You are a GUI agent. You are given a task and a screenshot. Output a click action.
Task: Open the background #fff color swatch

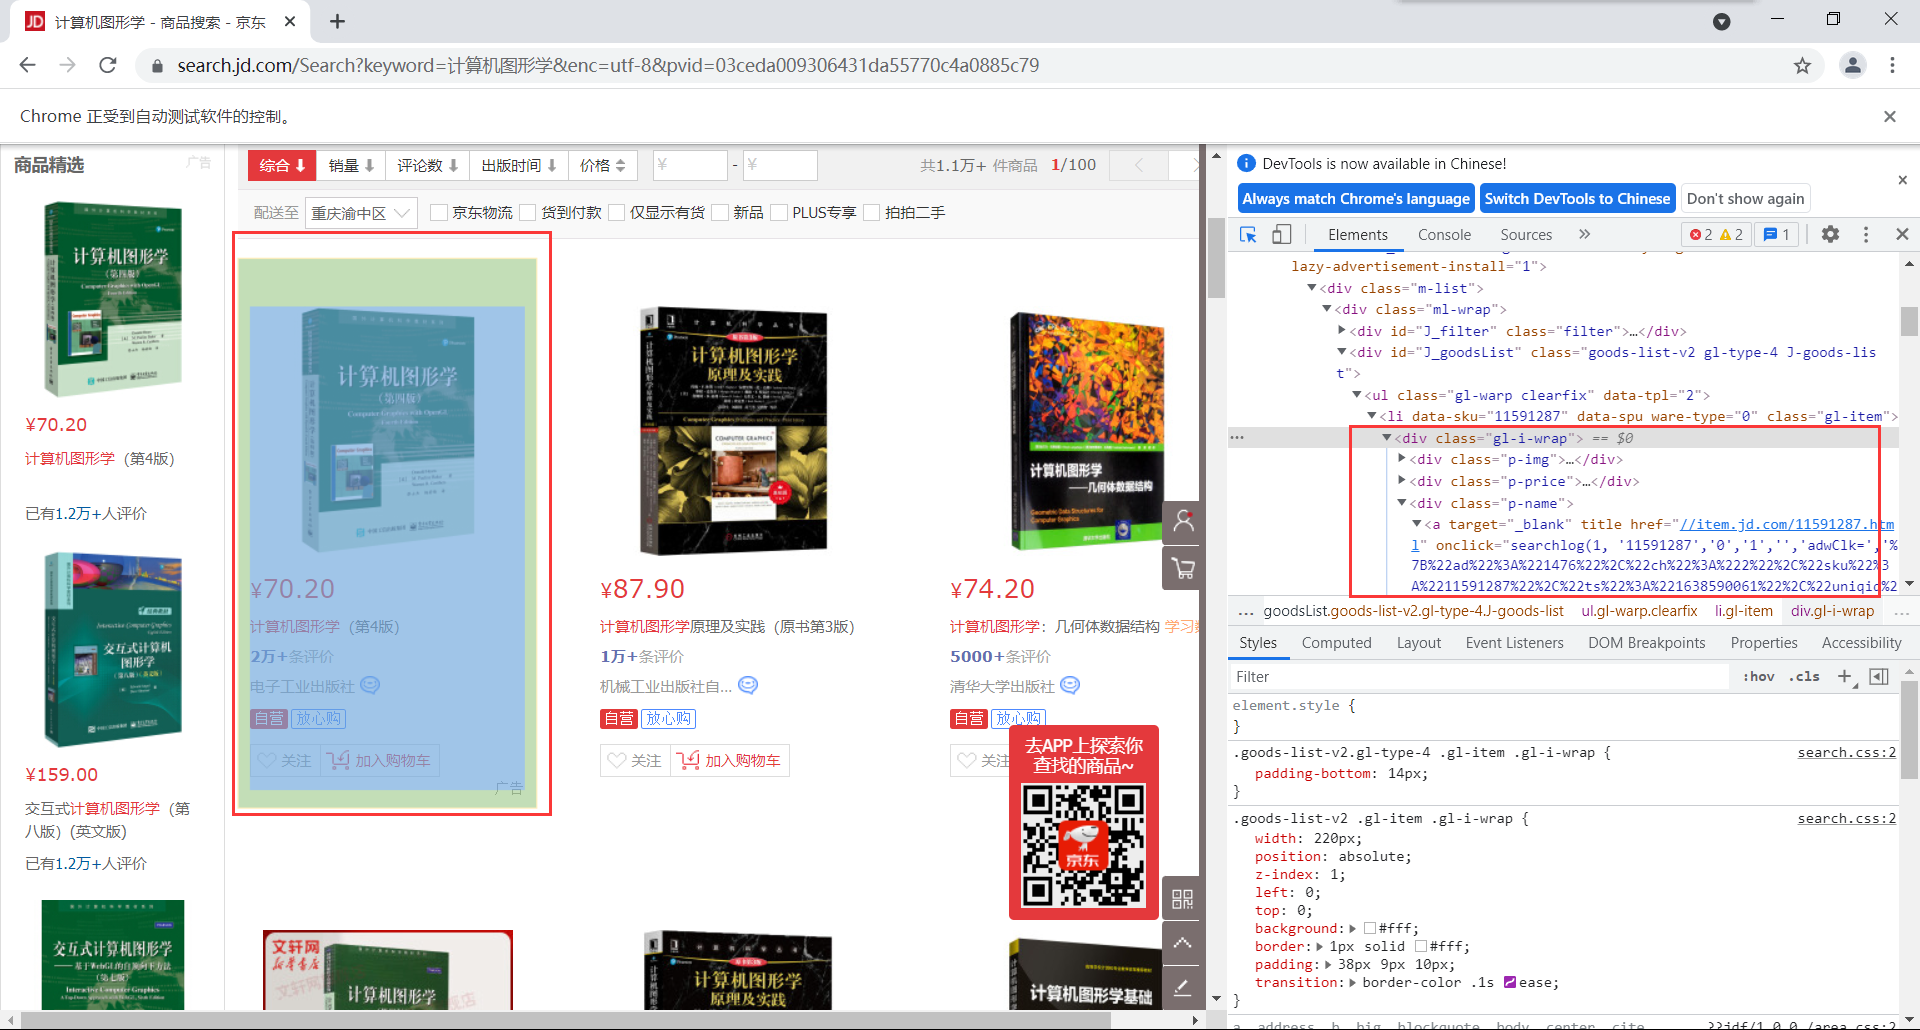[x=1369, y=929]
